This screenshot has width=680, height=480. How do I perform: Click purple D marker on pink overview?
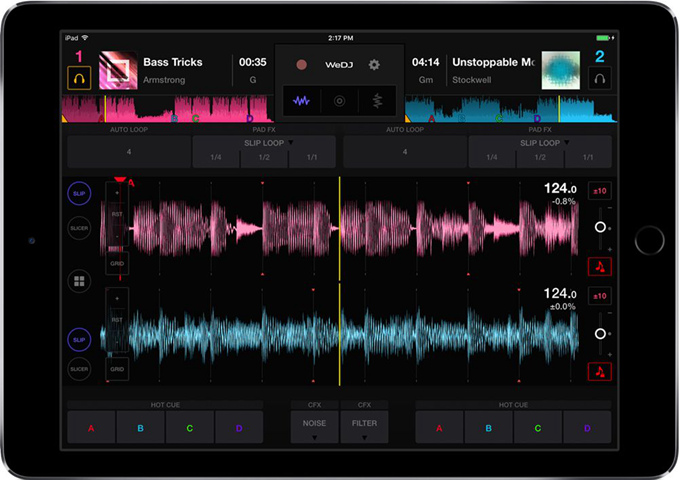250,118
